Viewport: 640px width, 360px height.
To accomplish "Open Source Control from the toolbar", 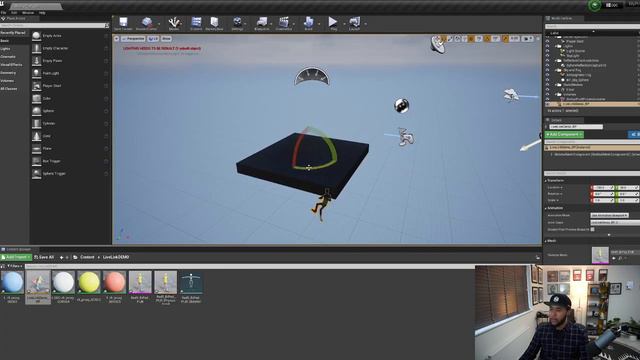I will pyautogui.click(x=146, y=24).
